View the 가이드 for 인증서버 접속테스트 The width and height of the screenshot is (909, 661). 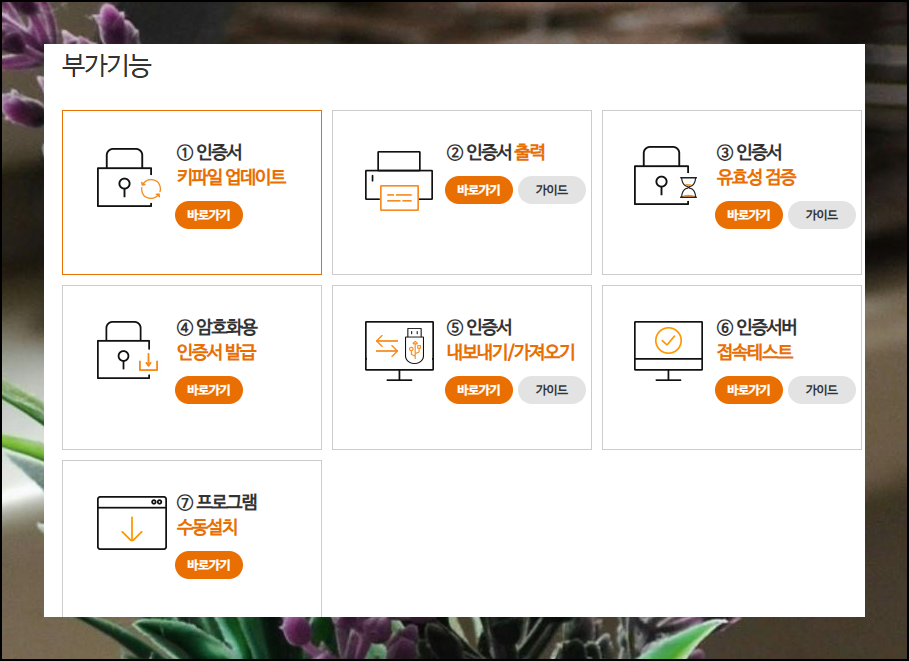click(821, 390)
